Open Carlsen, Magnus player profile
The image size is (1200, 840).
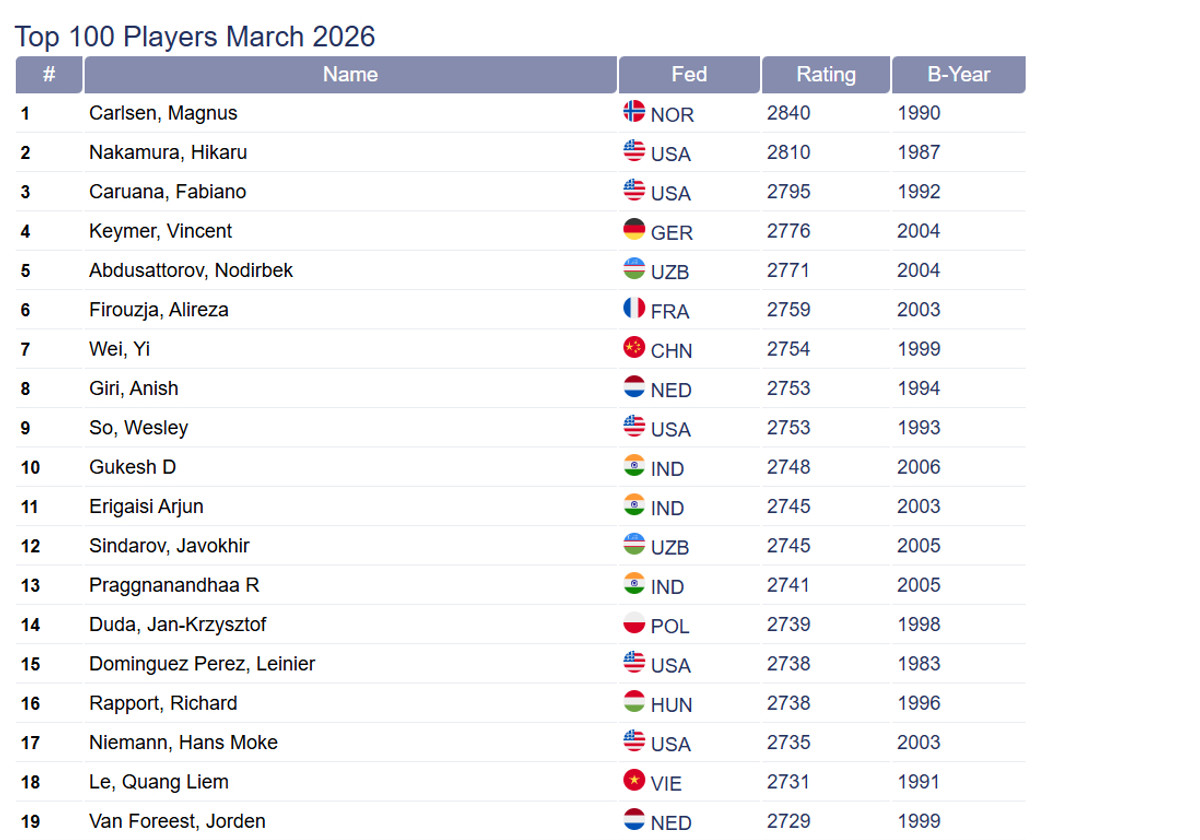coord(163,113)
